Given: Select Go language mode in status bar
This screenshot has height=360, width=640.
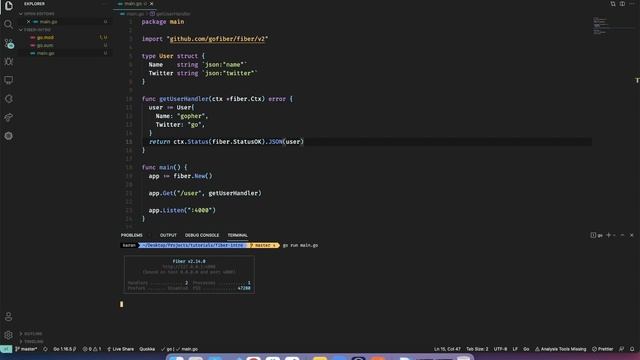Looking at the screenshot, I should (x=526, y=349).
